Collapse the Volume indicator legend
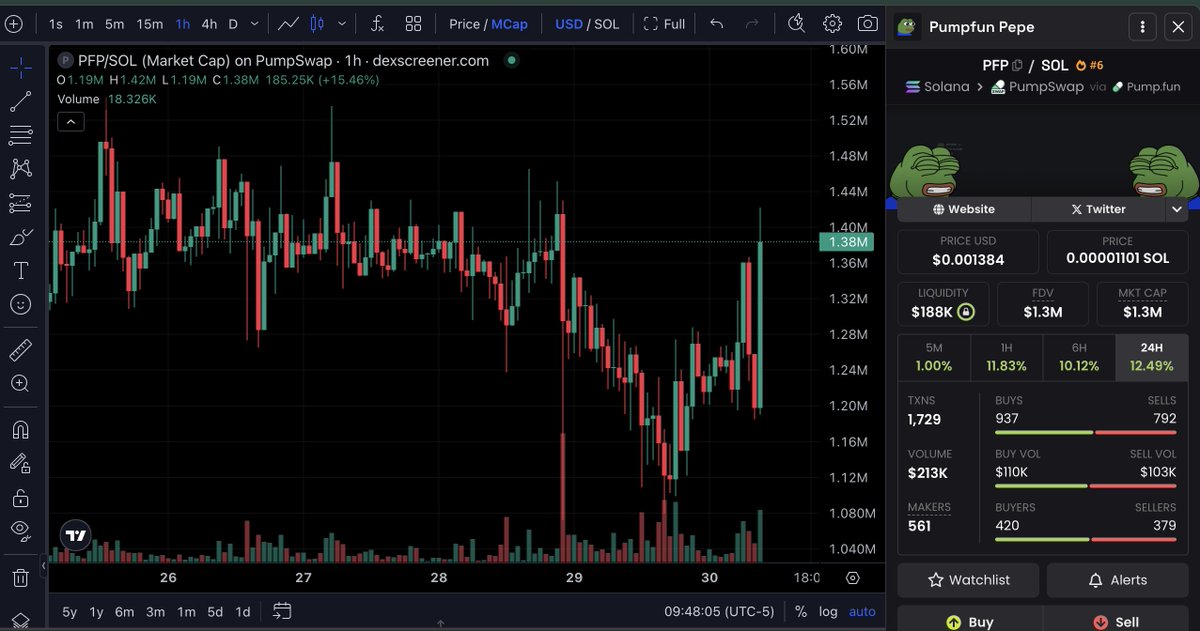Viewport: 1200px width, 631px height. click(x=71, y=122)
